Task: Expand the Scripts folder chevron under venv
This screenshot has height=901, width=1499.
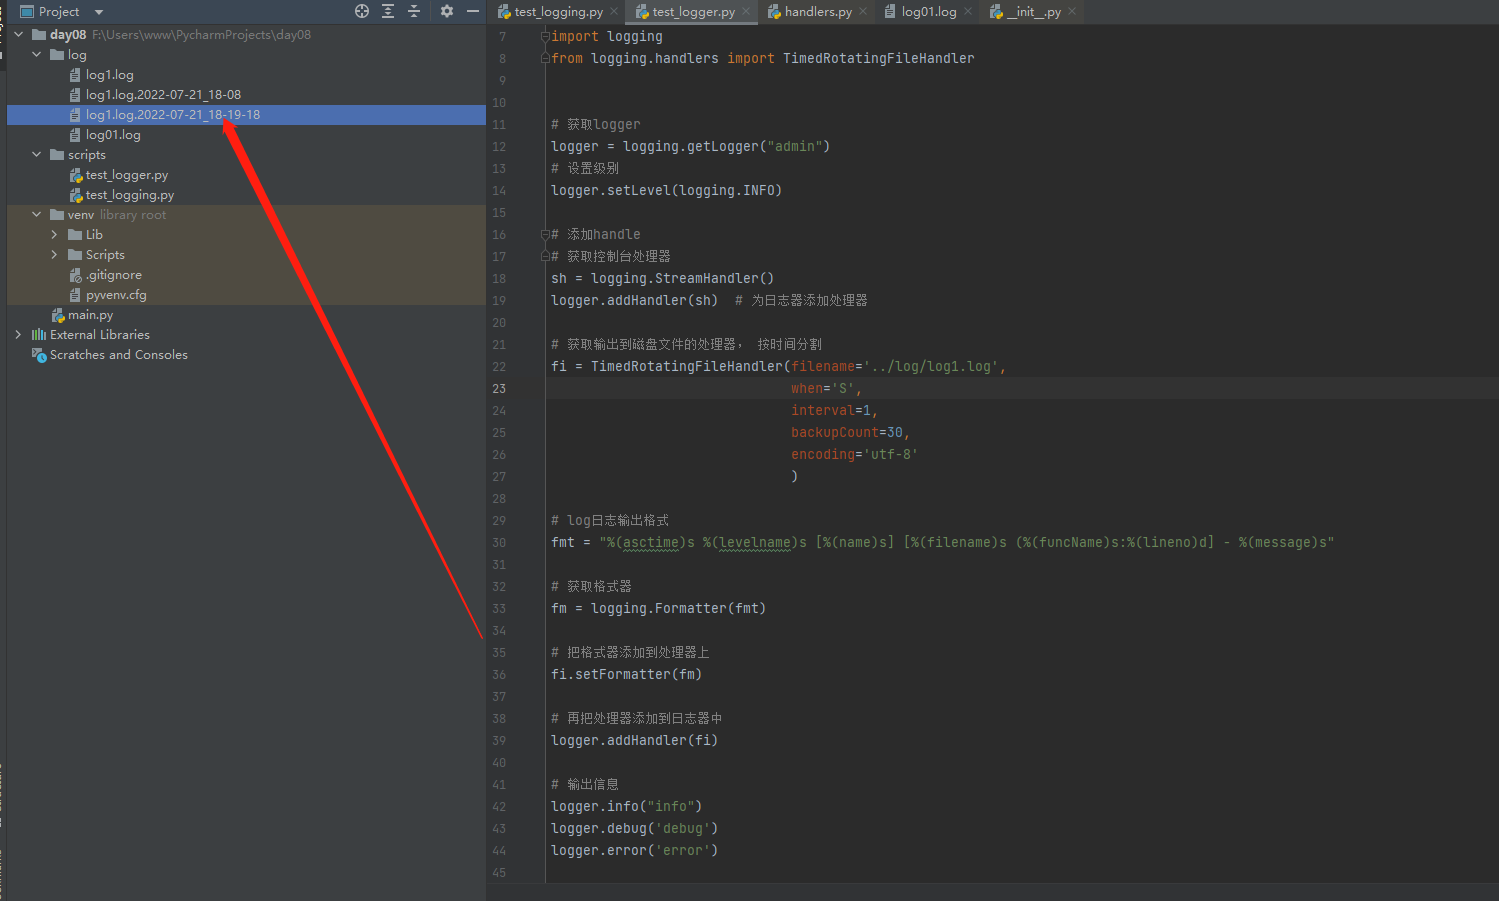Action: pyautogui.click(x=54, y=255)
